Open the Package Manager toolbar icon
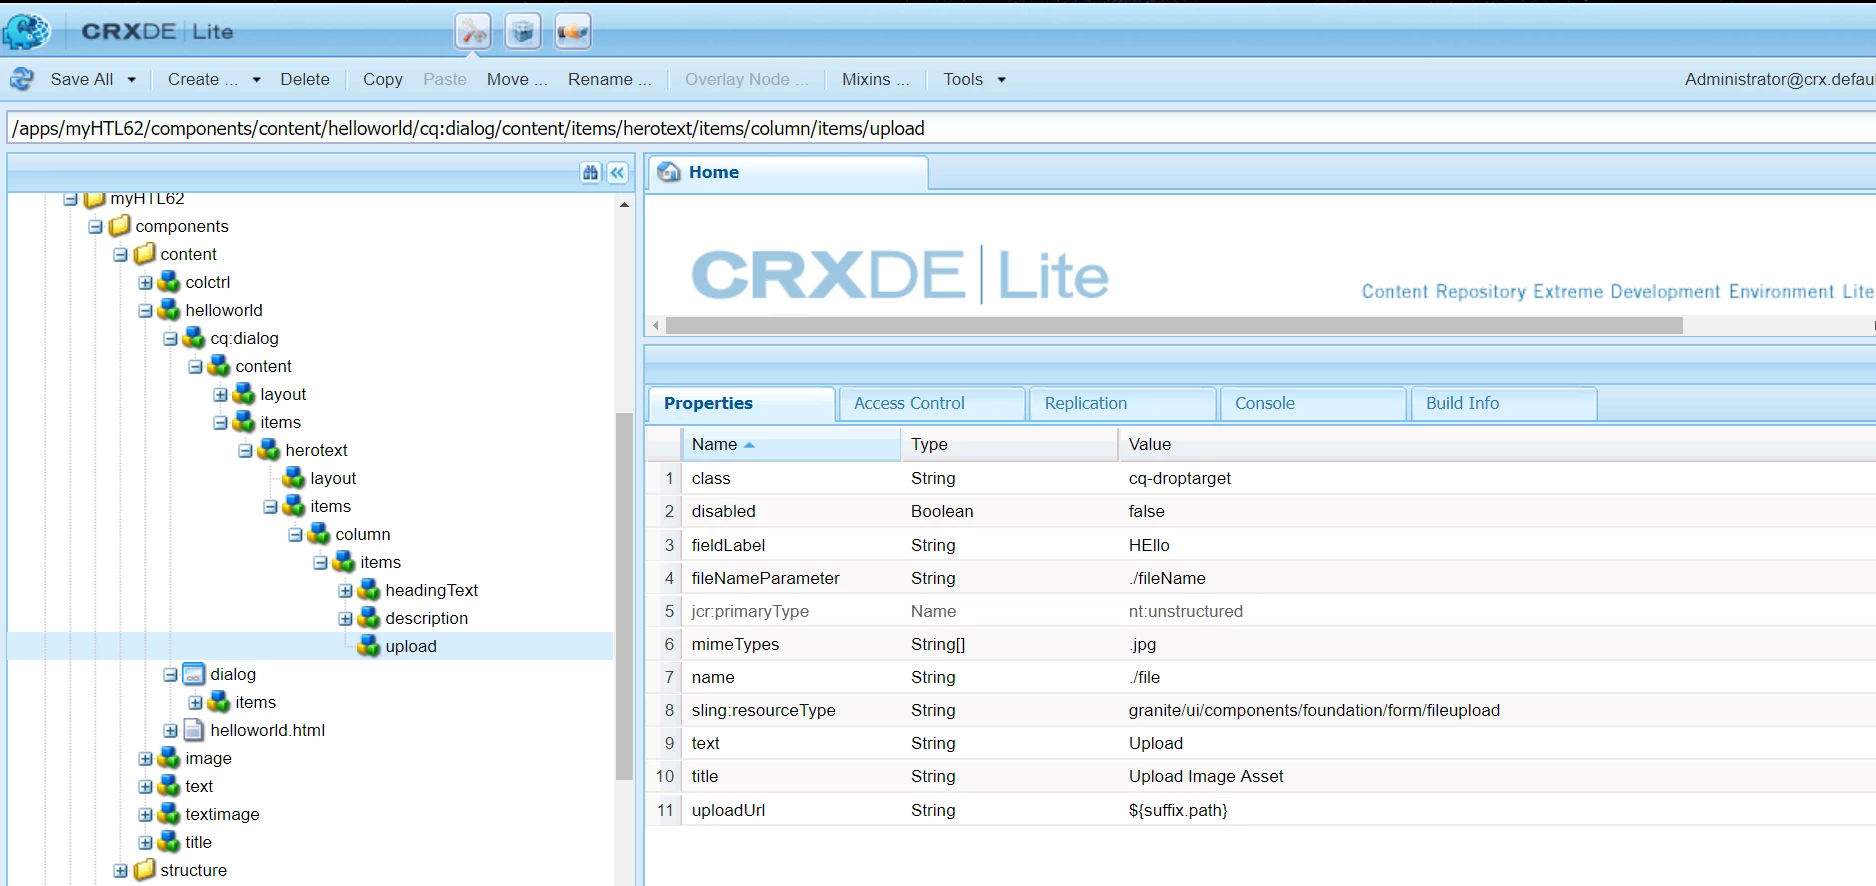Screen dimensions: 1876x886 click(522, 32)
